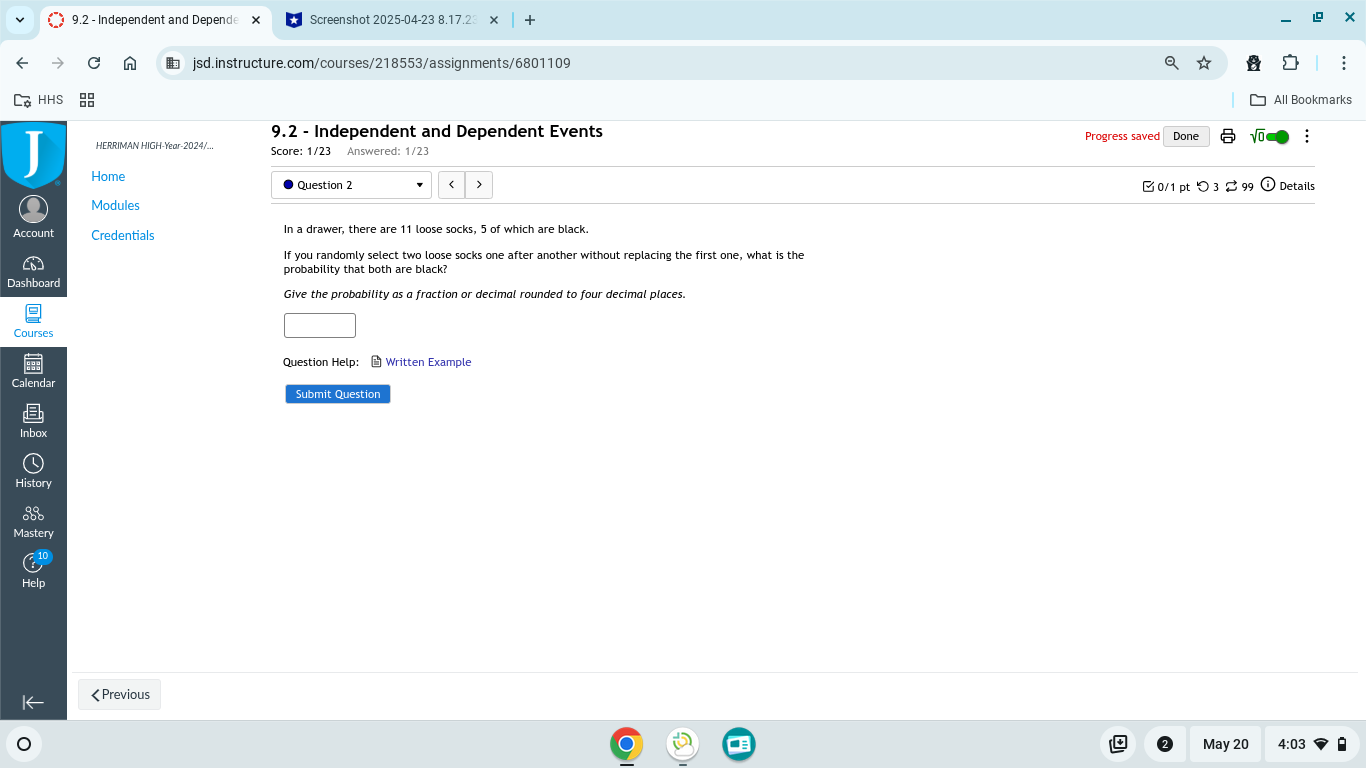Bookmark this page with the star

coord(1204,63)
